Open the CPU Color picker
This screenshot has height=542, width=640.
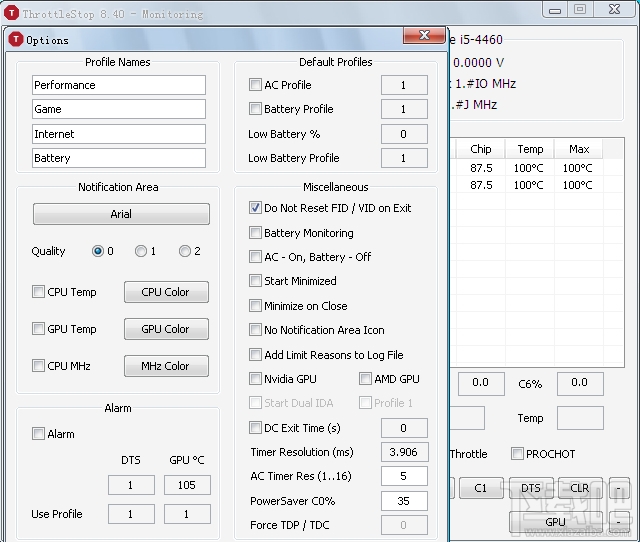click(165, 292)
